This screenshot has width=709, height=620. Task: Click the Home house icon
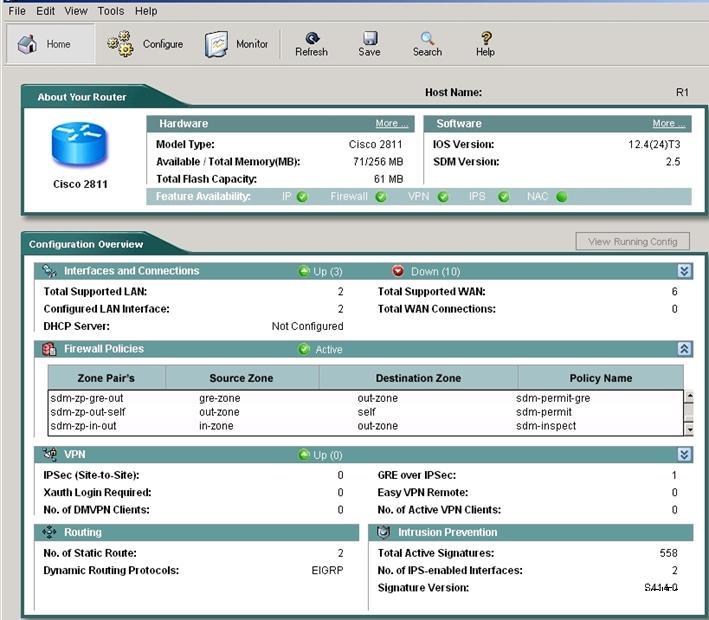pos(27,44)
